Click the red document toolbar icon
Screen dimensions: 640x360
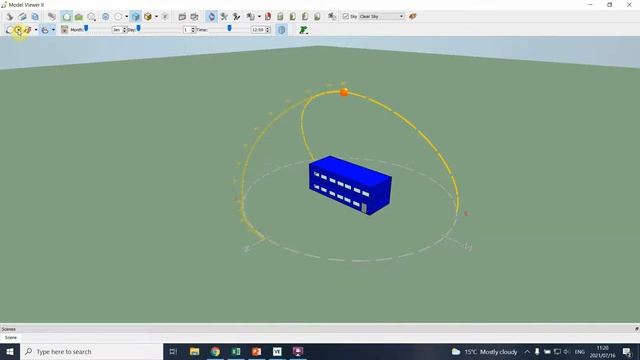coord(268,17)
